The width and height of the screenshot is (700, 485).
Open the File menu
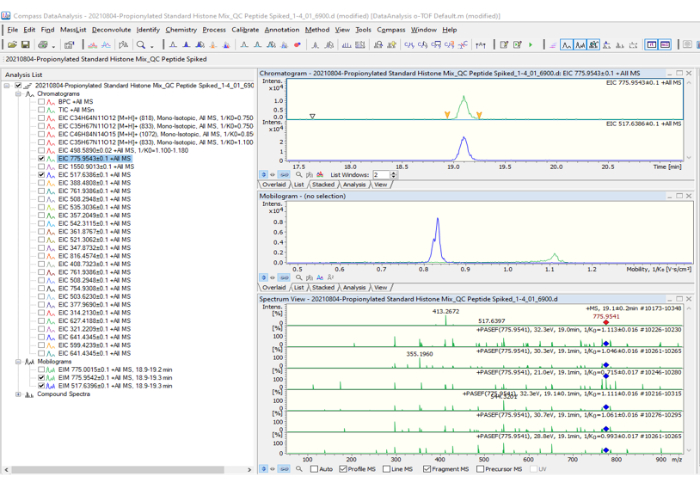[12, 30]
